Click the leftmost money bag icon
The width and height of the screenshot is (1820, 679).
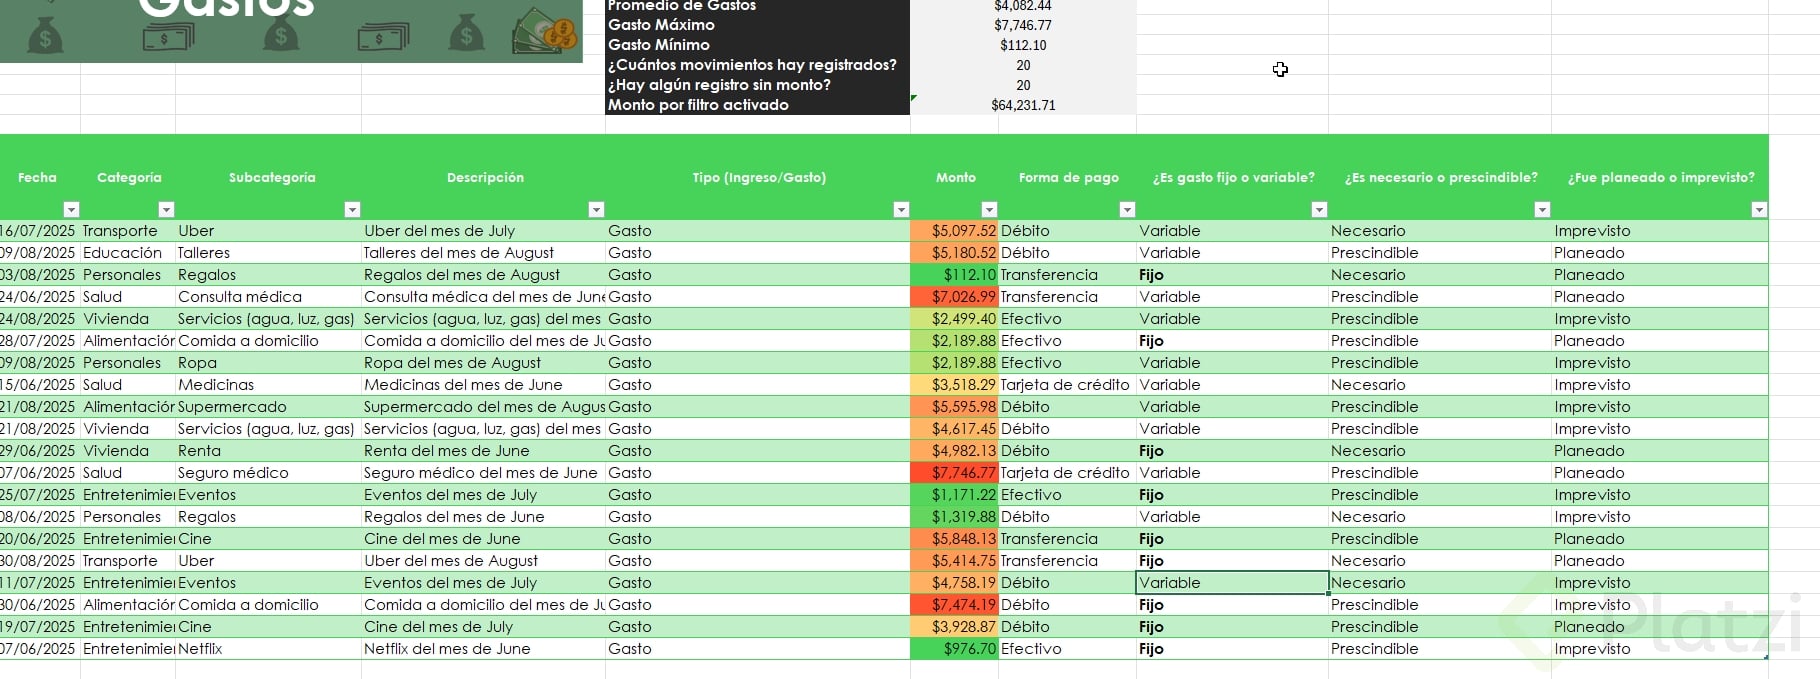click(x=45, y=36)
